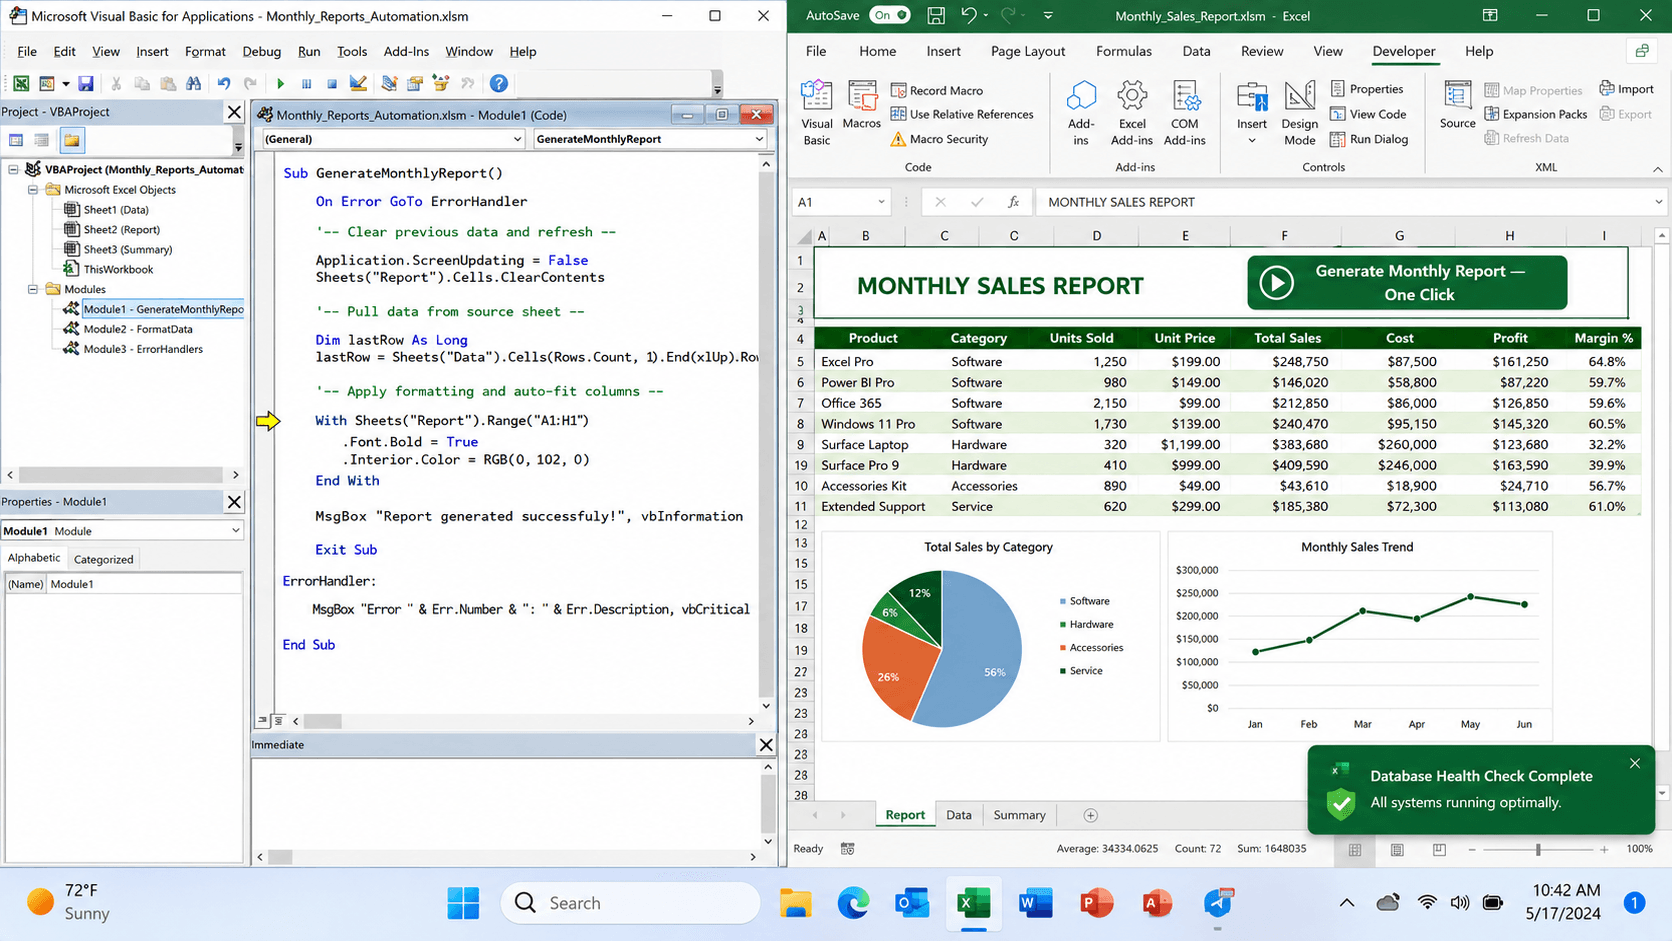This screenshot has width=1672, height=941.
Task: Click the Design Mode button in Excel ribbon
Action: coord(1300,113)
